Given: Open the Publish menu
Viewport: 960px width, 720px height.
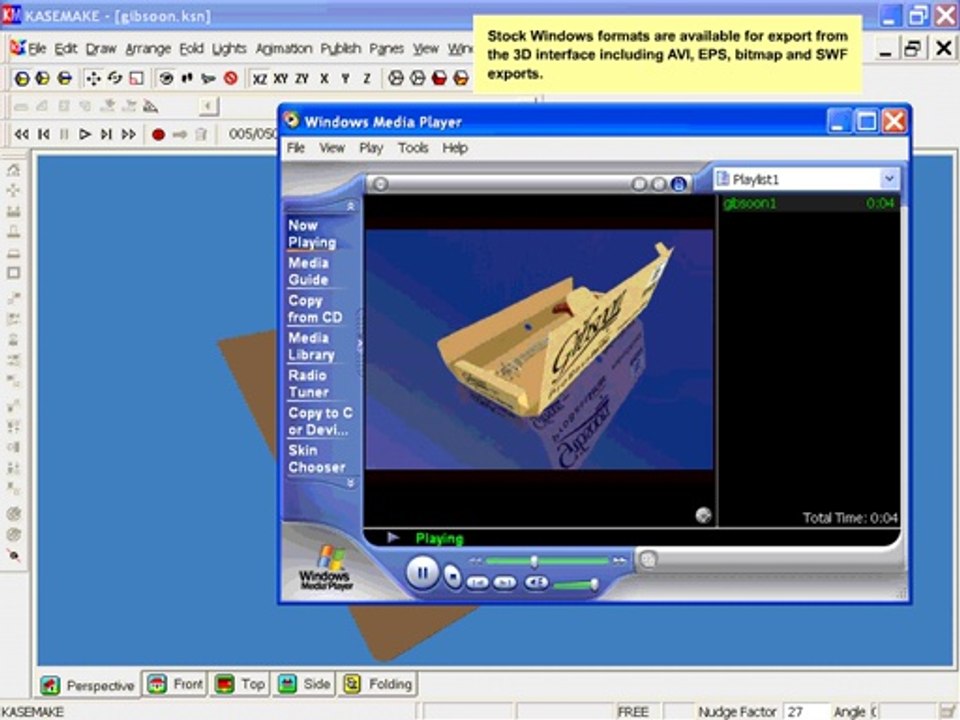Looking at the screenshot, I should 340,48.
